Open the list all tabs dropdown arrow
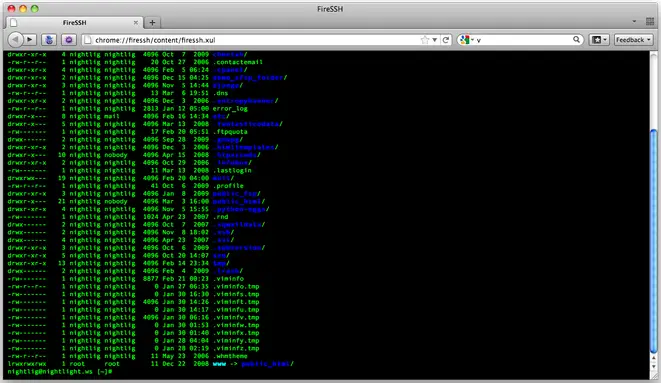This screenshot has height=383, width=661. 634,21
